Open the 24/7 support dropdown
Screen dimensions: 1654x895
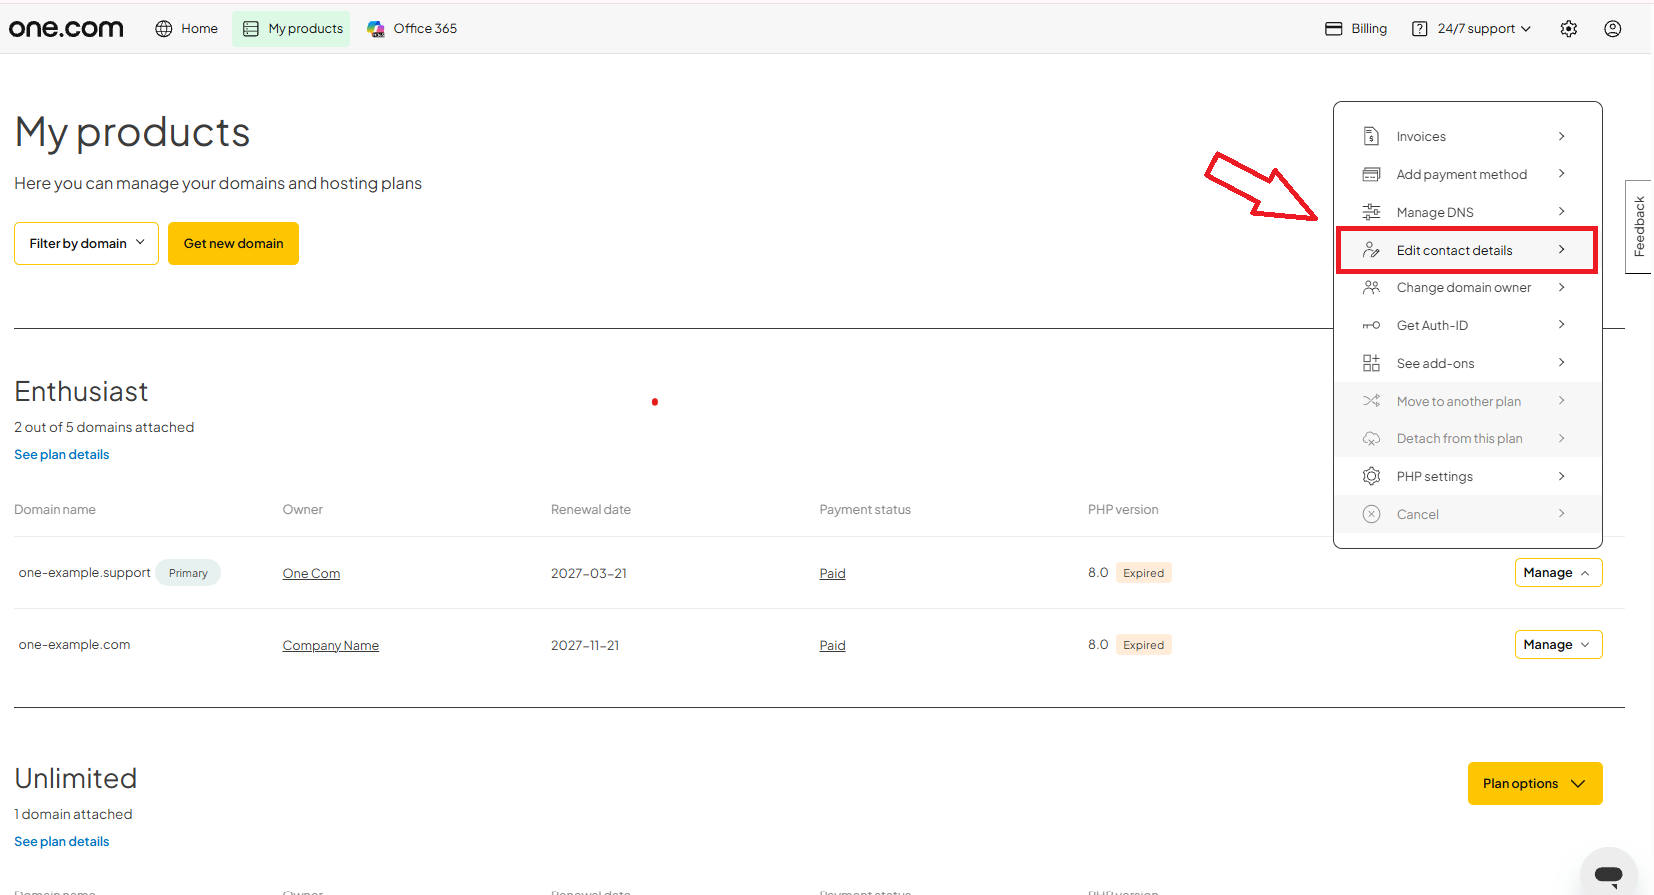coord(1472,29)
